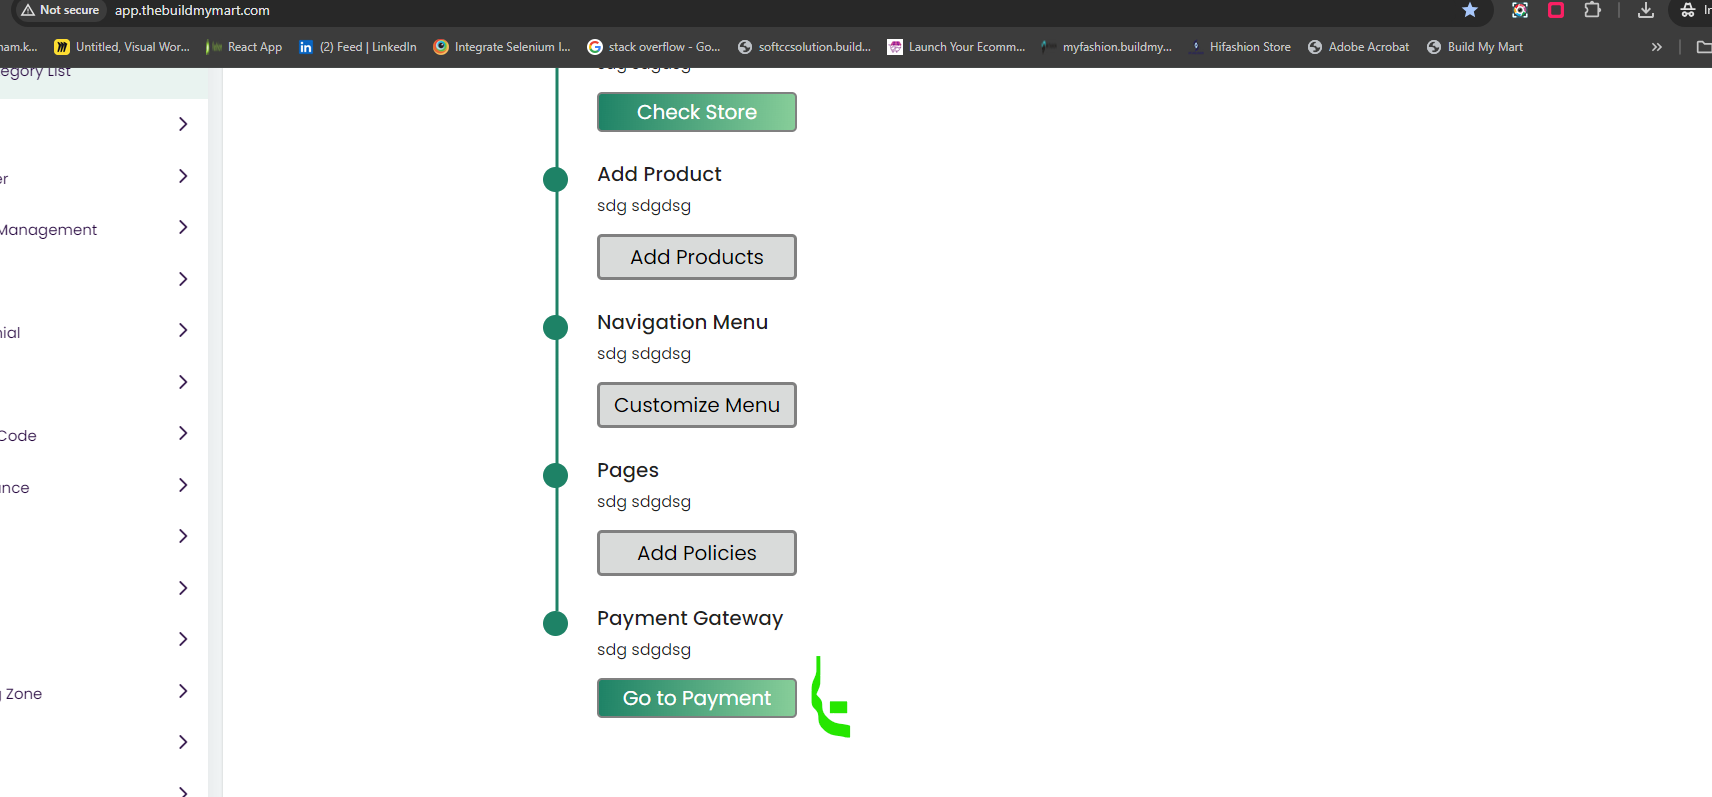This screenshot has width=1712, height=797.
Task: Open the Integrate Selenium bookmark
Action: (x=502, y=47)
